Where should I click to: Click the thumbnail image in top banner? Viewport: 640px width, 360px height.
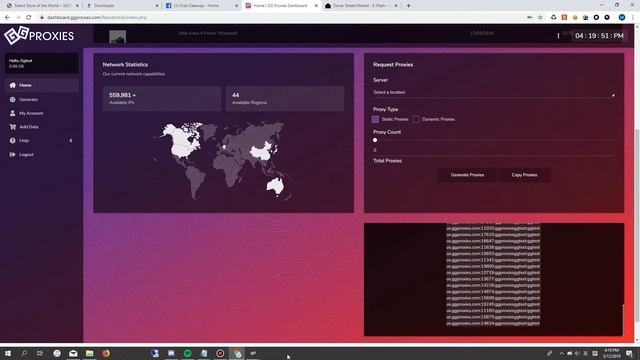[x=118, y=37]
